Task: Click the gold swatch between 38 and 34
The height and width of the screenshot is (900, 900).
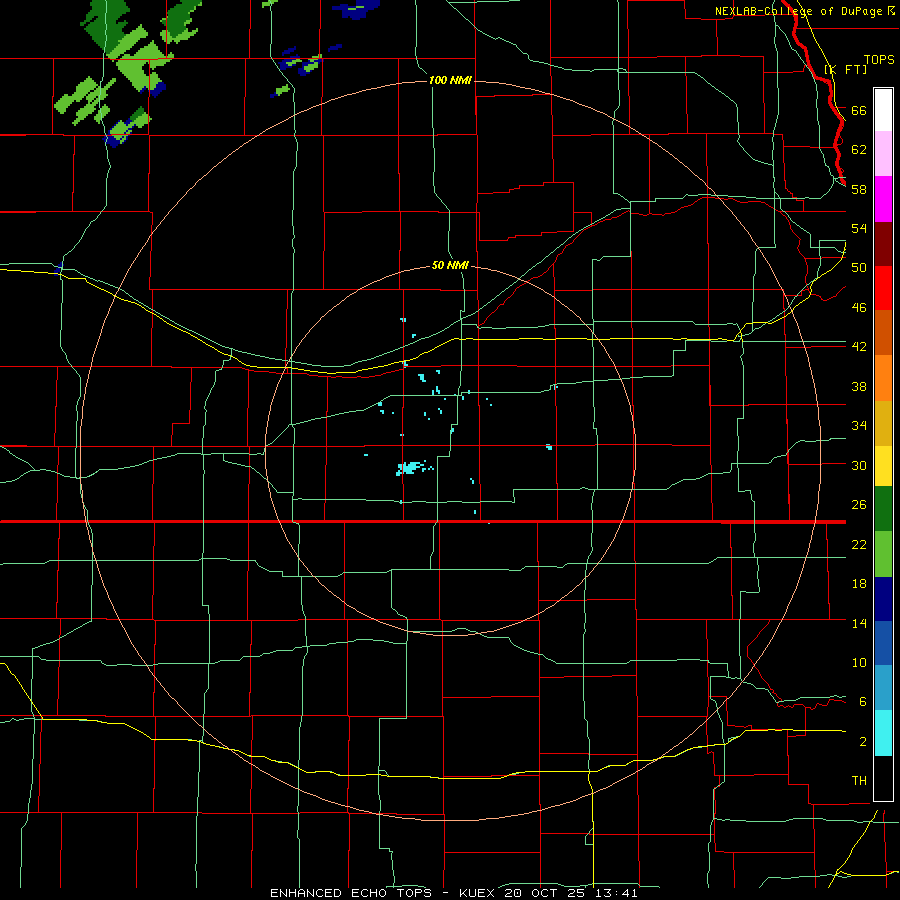Action: tap(883, 423)
